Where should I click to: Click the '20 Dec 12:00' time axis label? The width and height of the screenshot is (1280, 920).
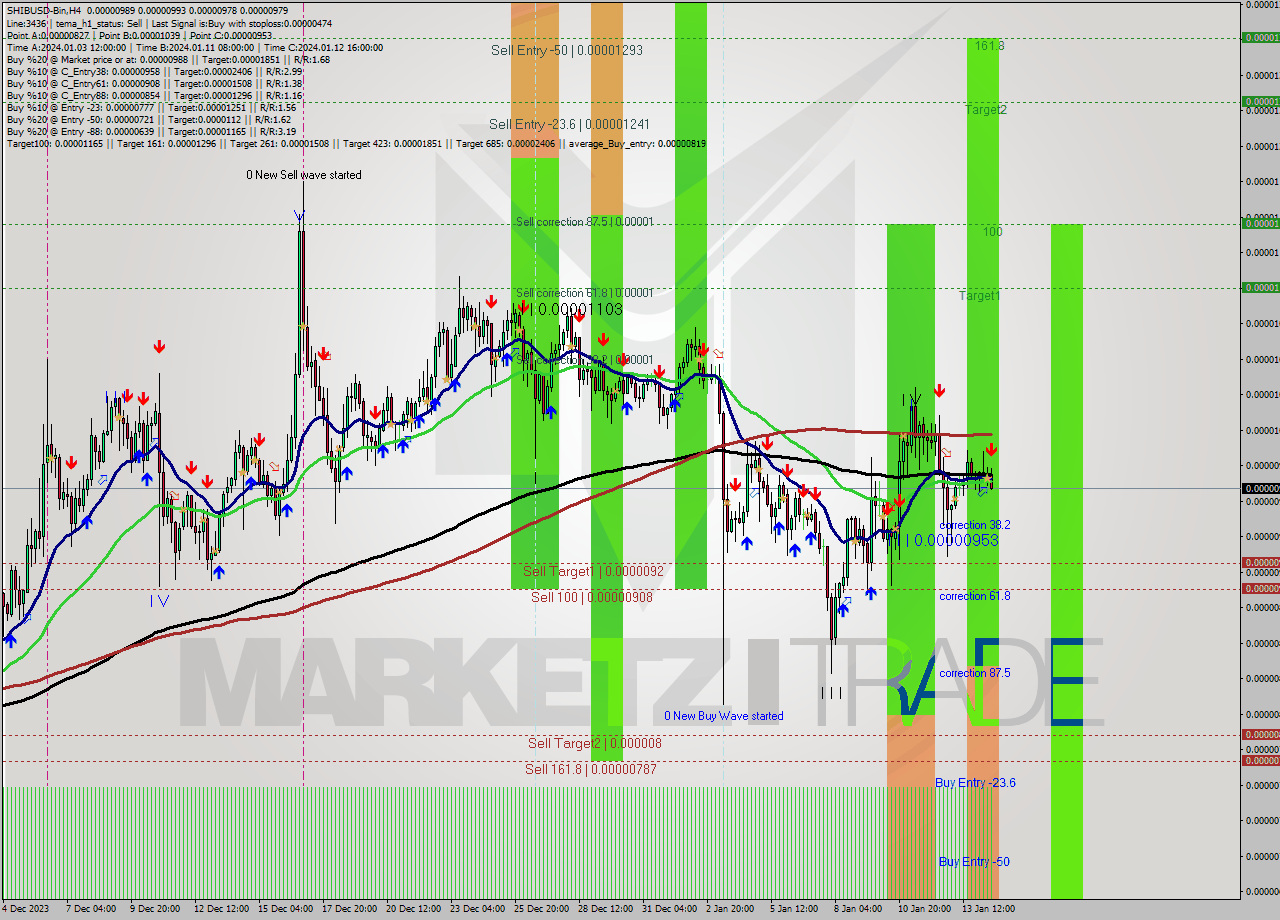click(x=413, y=909)
